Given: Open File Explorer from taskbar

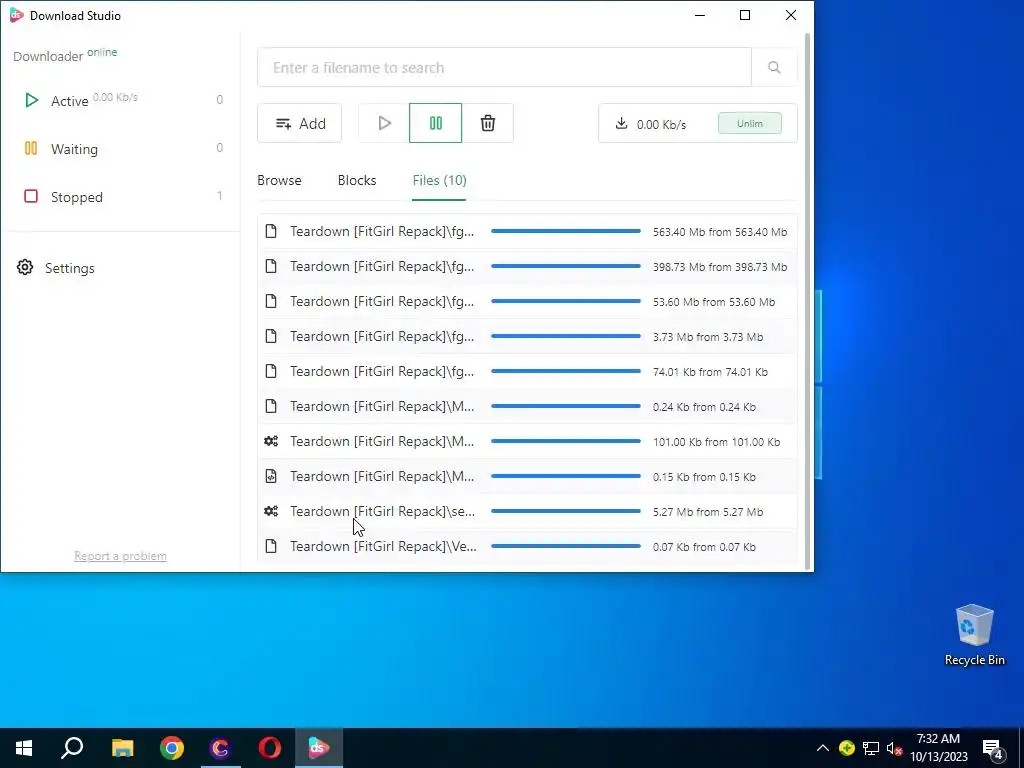Looking at the screenshot, I should (x=122, y=748).
